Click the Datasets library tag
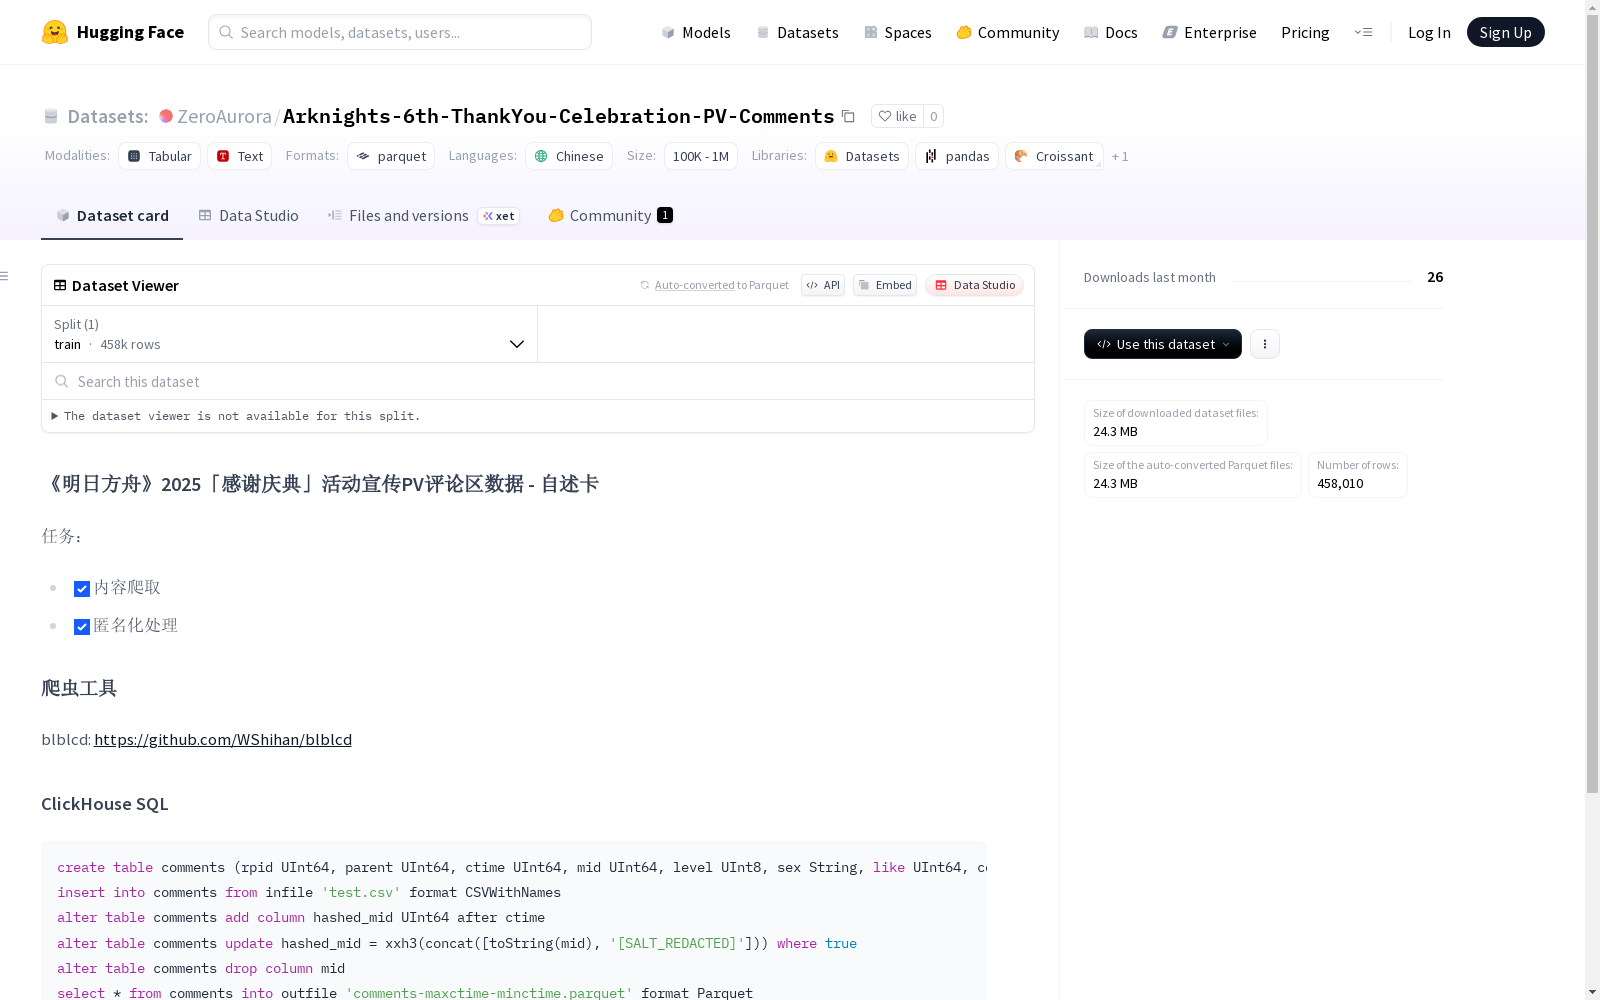This screenshot has height=1000, width=1600. tap(862, 156)
